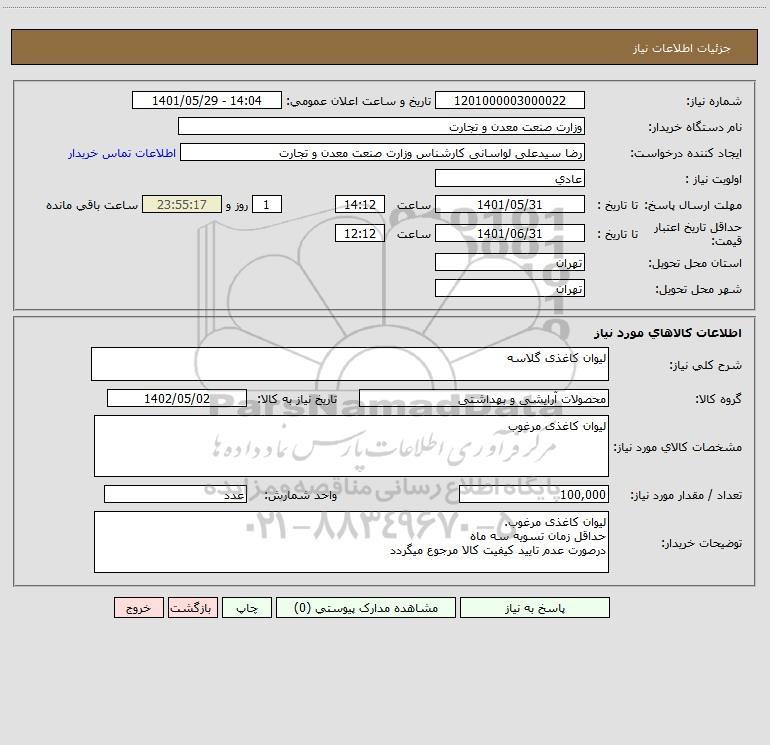The height and width of the screenshot is (745, 770).
Task: Click the label ساعت باقی مانده
Action: click(x=92, y=205)
